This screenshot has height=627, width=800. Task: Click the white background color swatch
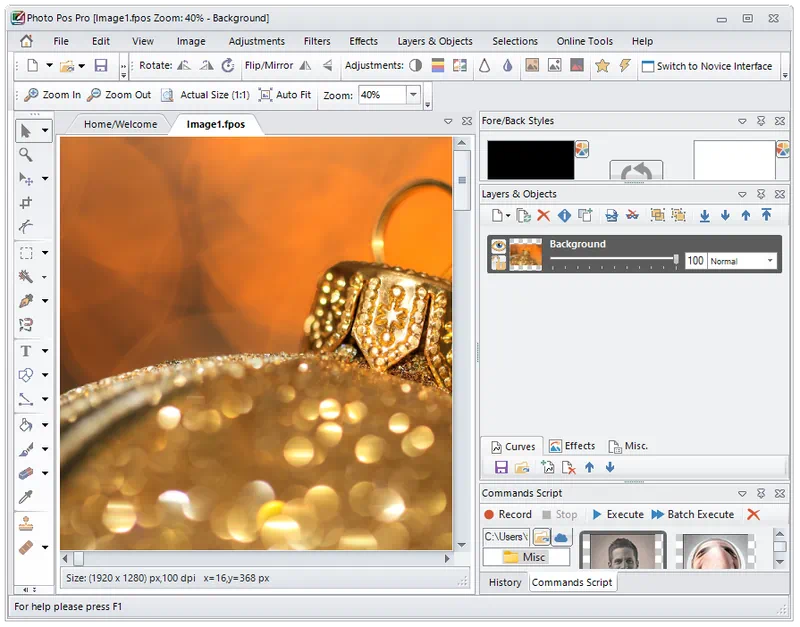tap(734, 160)
